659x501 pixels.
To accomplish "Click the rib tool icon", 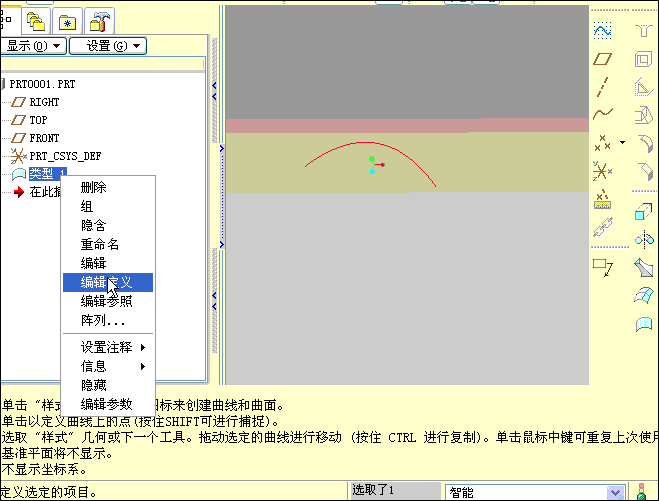I will (x=643, y=87).
